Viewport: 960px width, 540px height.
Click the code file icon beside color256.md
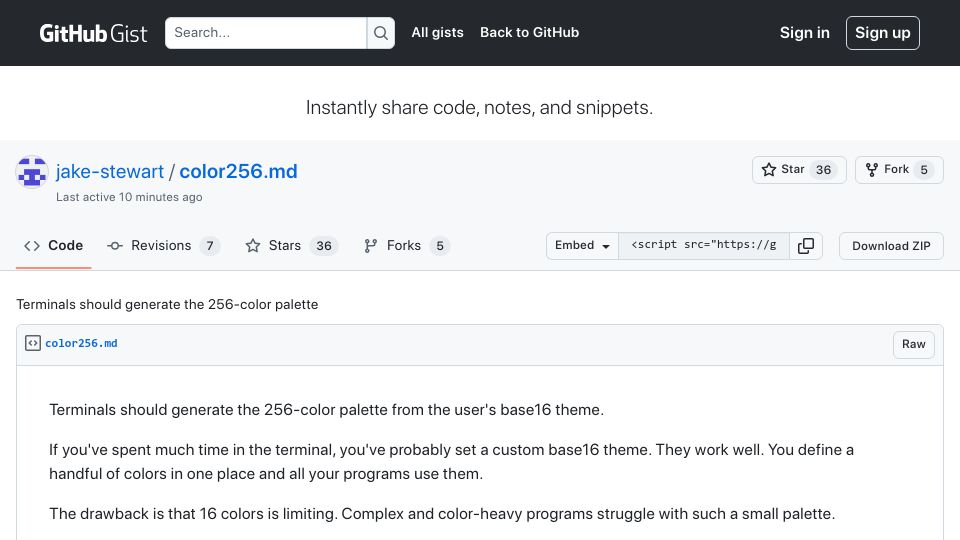tap(32, 343)
